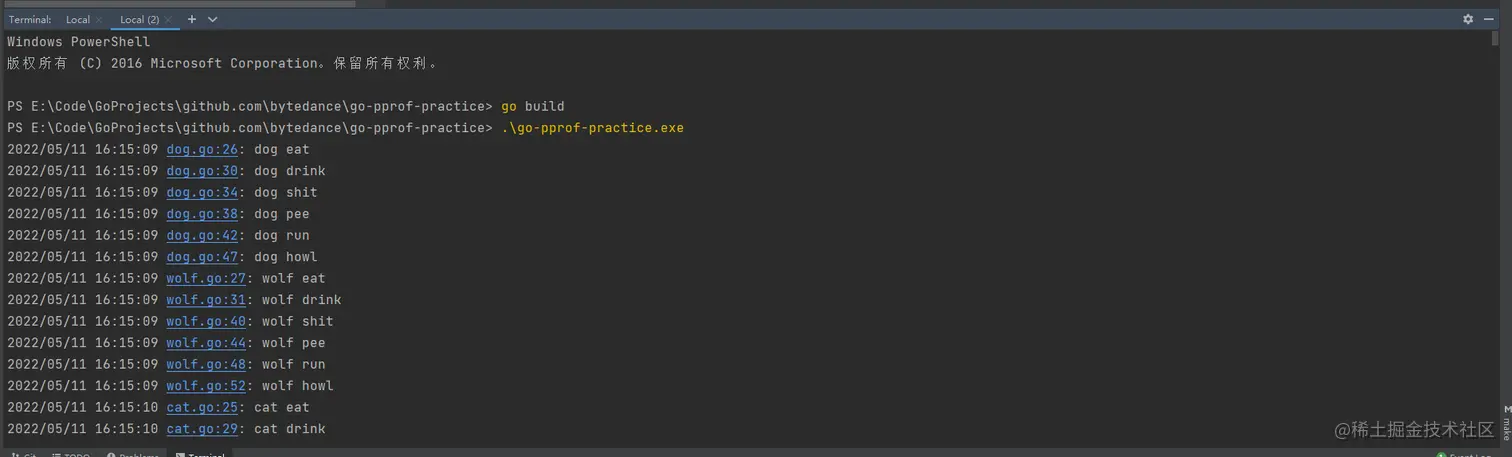Expand the terminal tabs dropdown arrow
Image resolution: width=1512 pixels, height=457 pixels.
point(213,19)
